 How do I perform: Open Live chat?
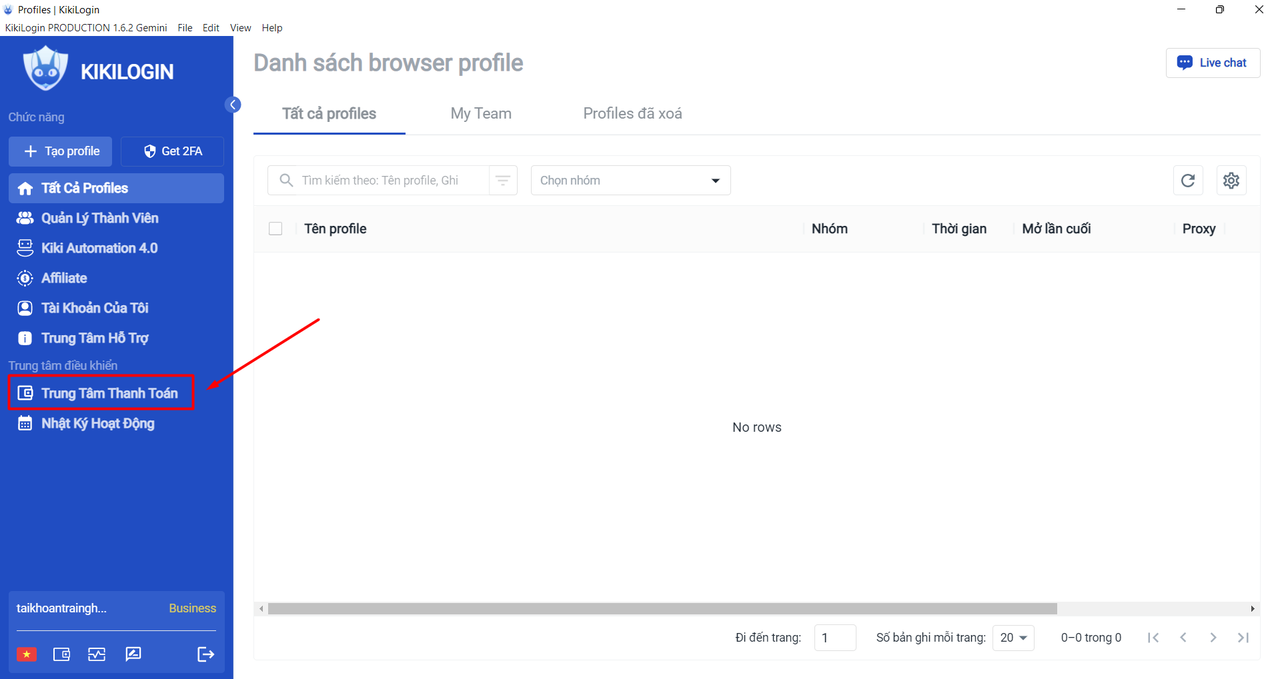(x=1212, y=62)
